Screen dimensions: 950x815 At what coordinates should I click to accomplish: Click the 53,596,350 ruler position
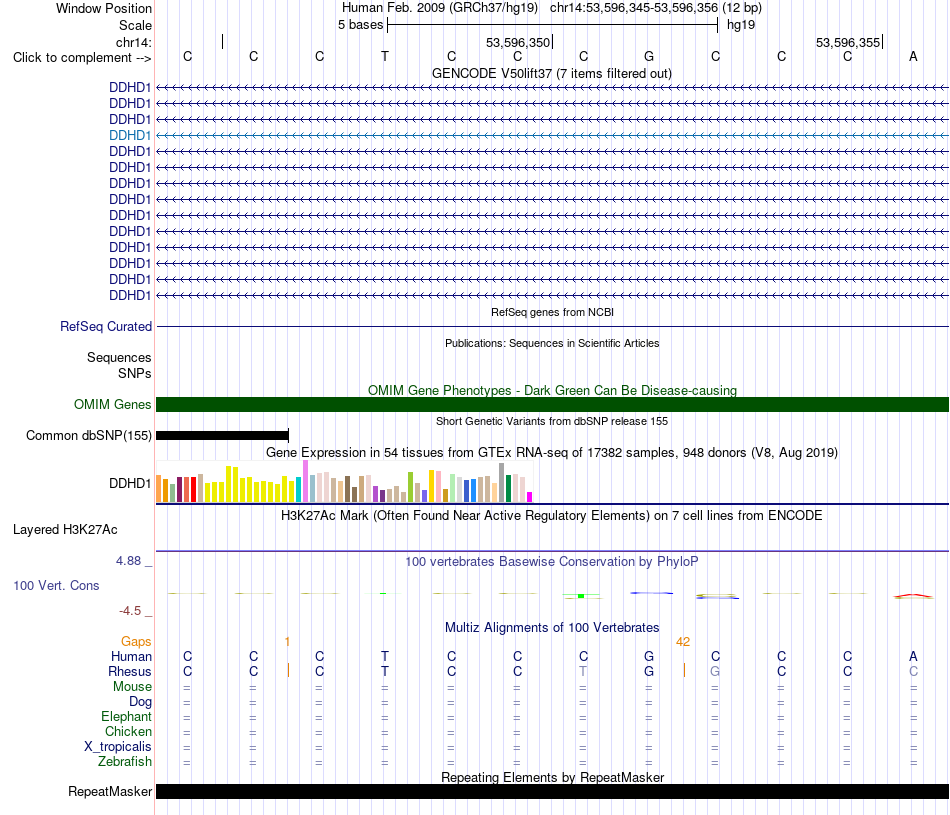tap(518, 42)
